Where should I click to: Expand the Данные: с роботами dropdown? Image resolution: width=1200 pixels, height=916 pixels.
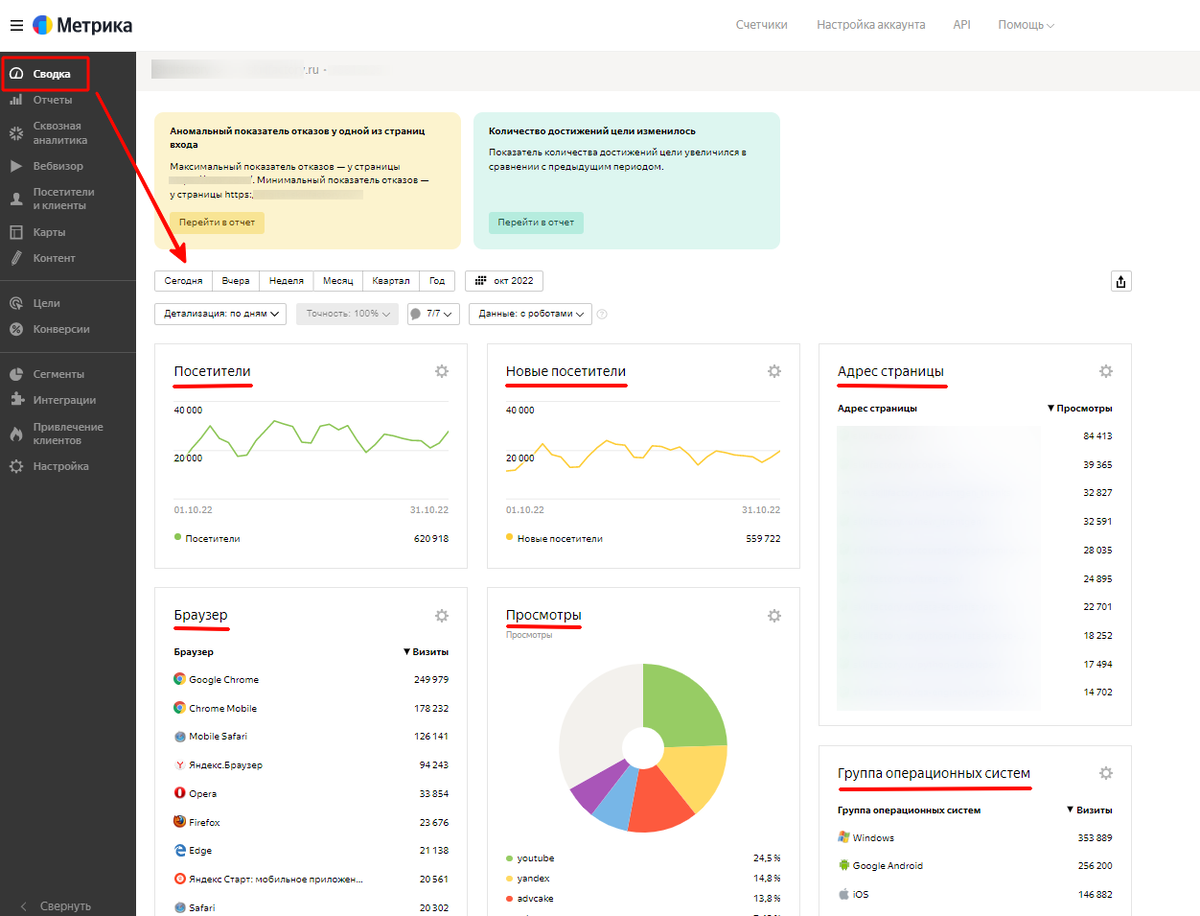tap(531, 314)
